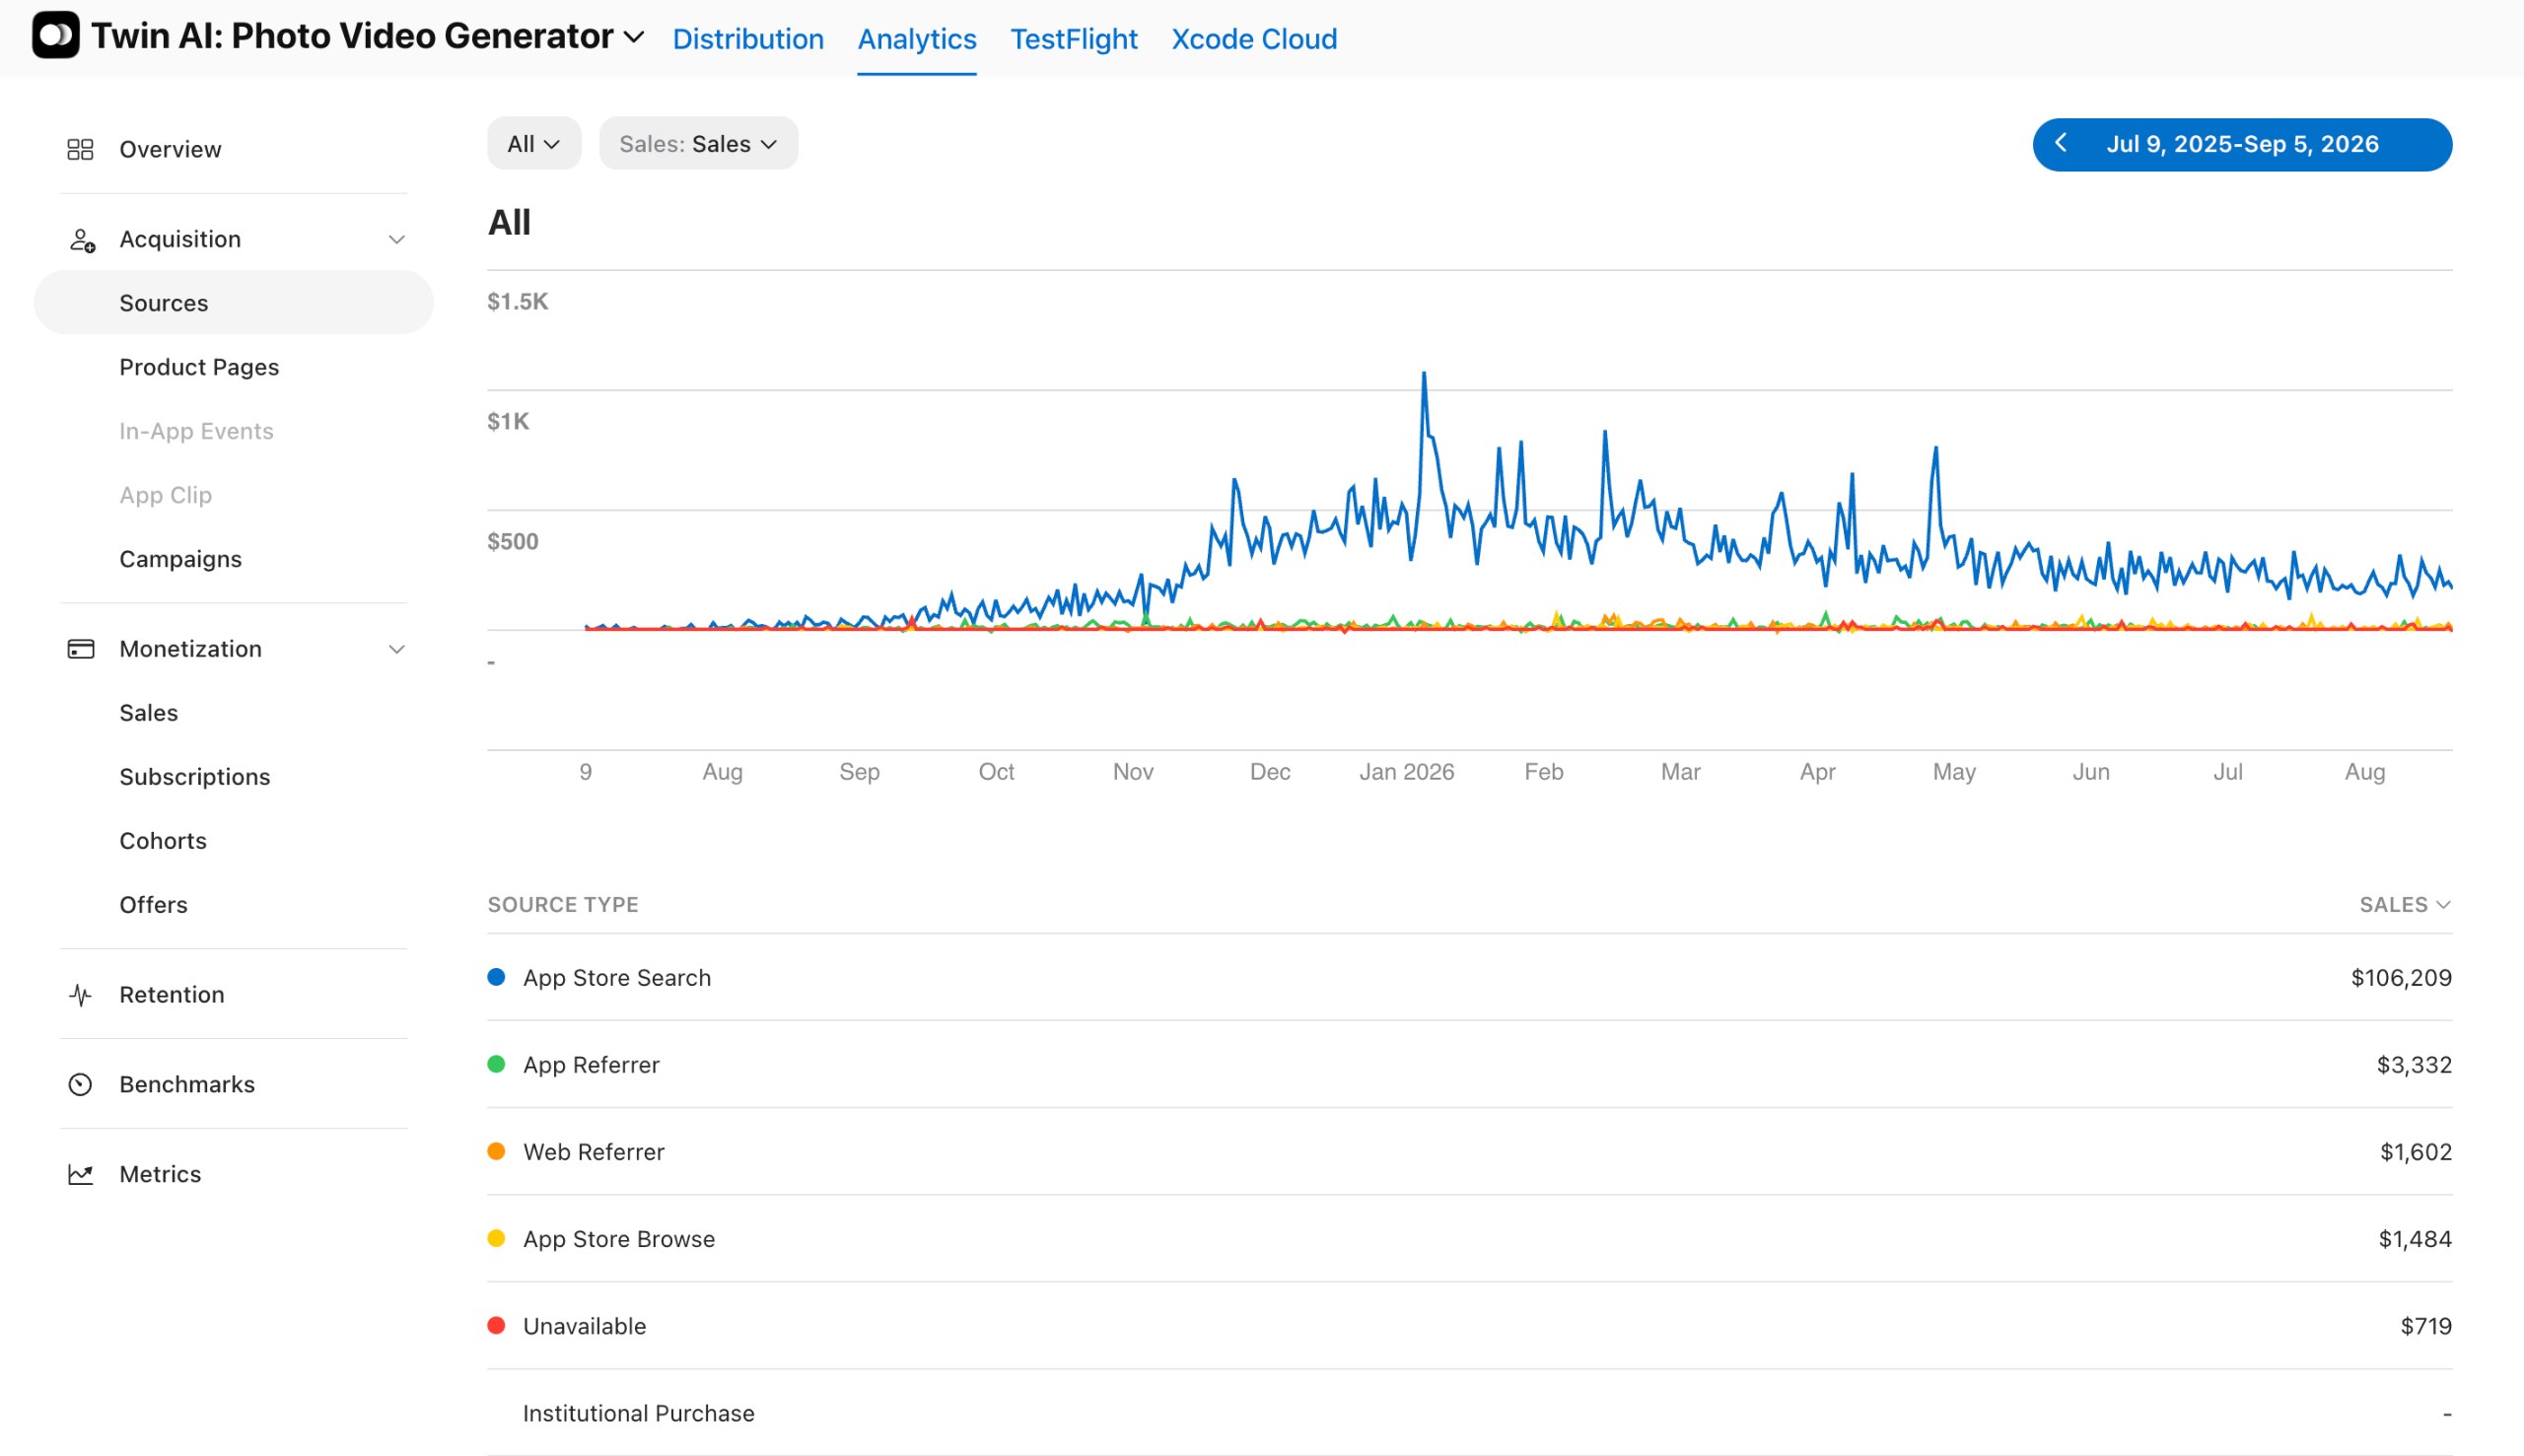Open the date range picker button
This screenshot has height=1456, width=2524.
point(2242,144)
